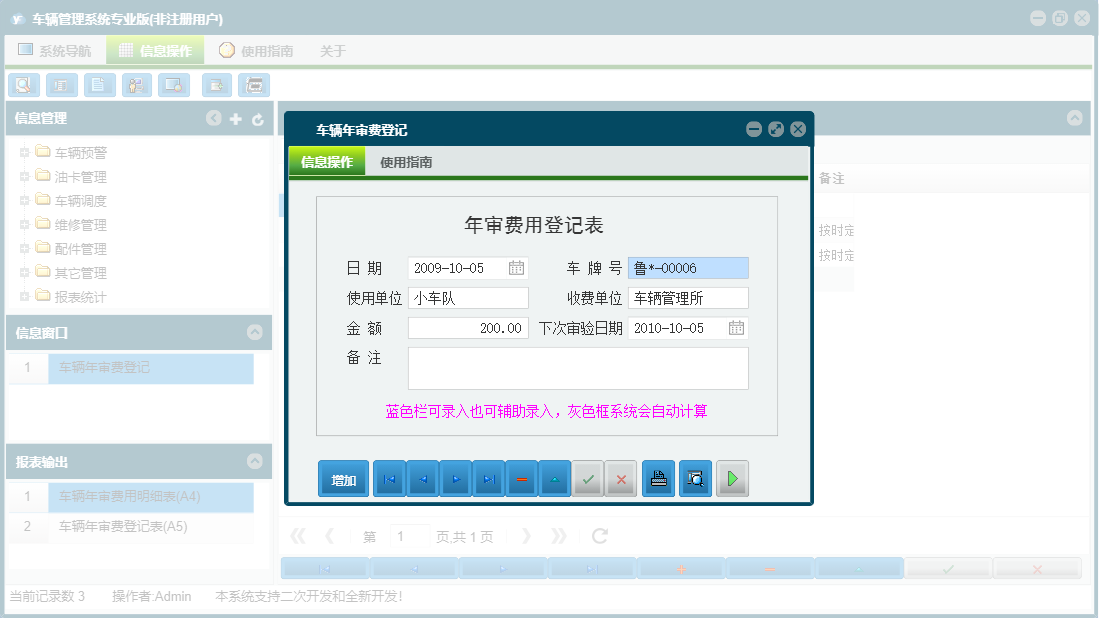Screen dimensions: 1099x618
Task: Open the calendar next to 下次审验日期
Action: [x=738, y=327]
